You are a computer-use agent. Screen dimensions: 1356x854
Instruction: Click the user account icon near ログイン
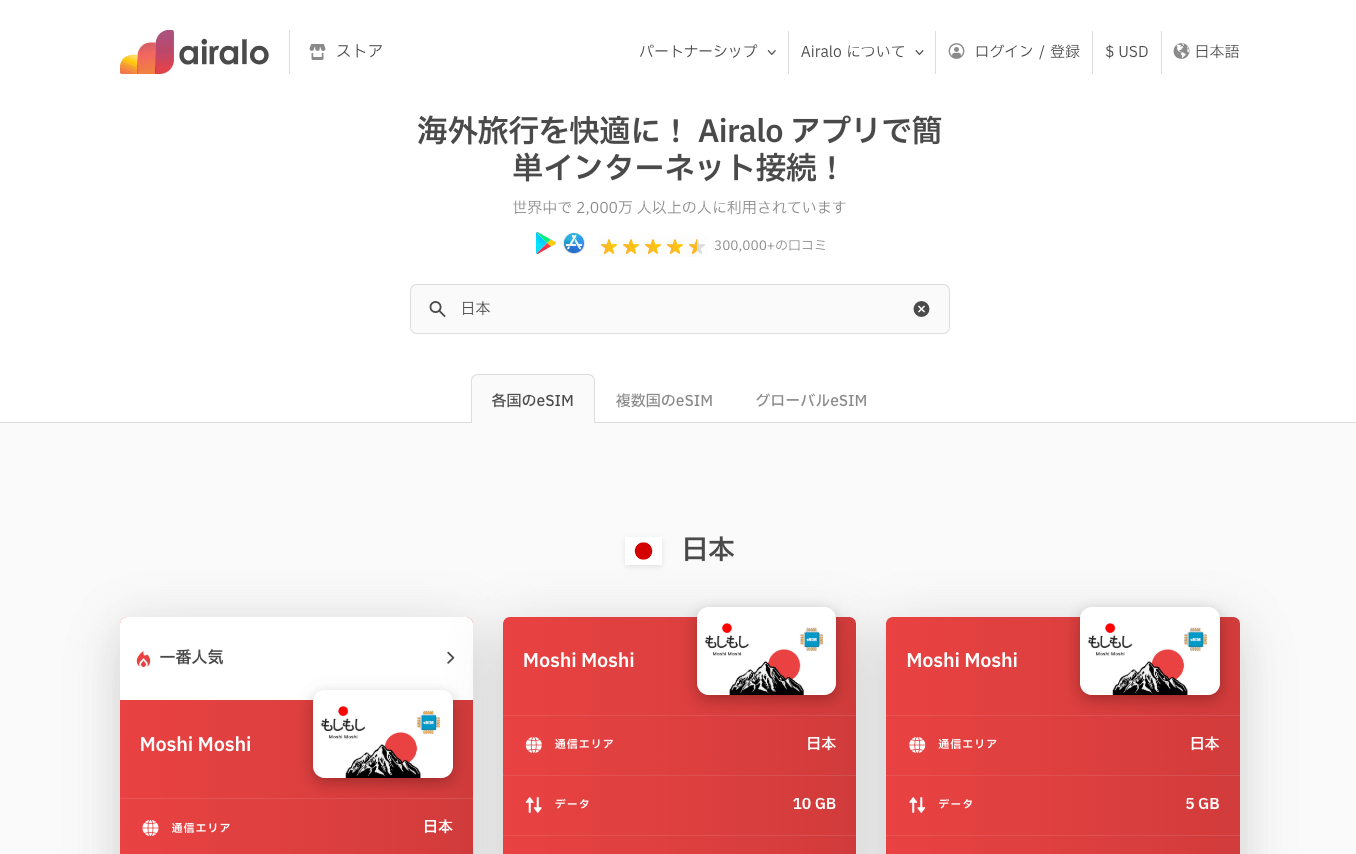click(957, 51)
